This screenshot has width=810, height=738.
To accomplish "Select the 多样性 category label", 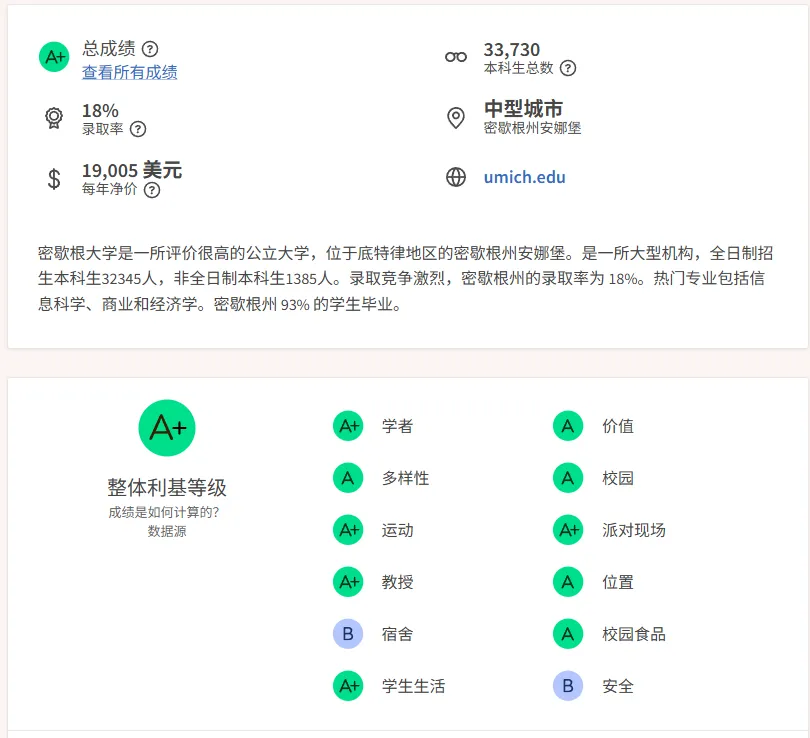I will coord(406,478).
